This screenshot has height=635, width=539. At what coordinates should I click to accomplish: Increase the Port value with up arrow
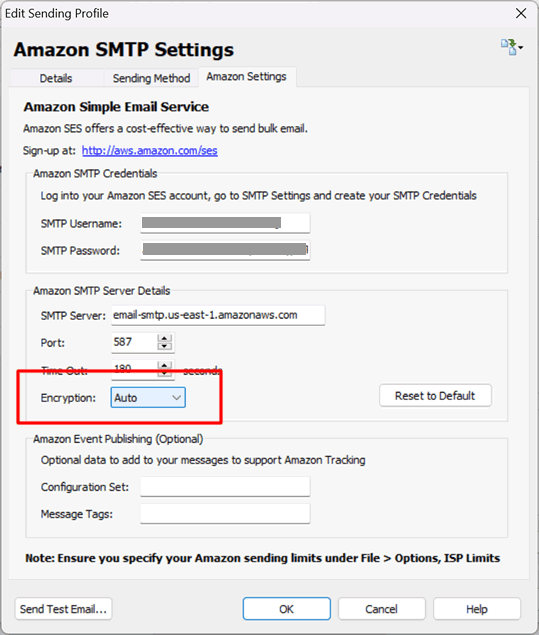coord(164,338)
